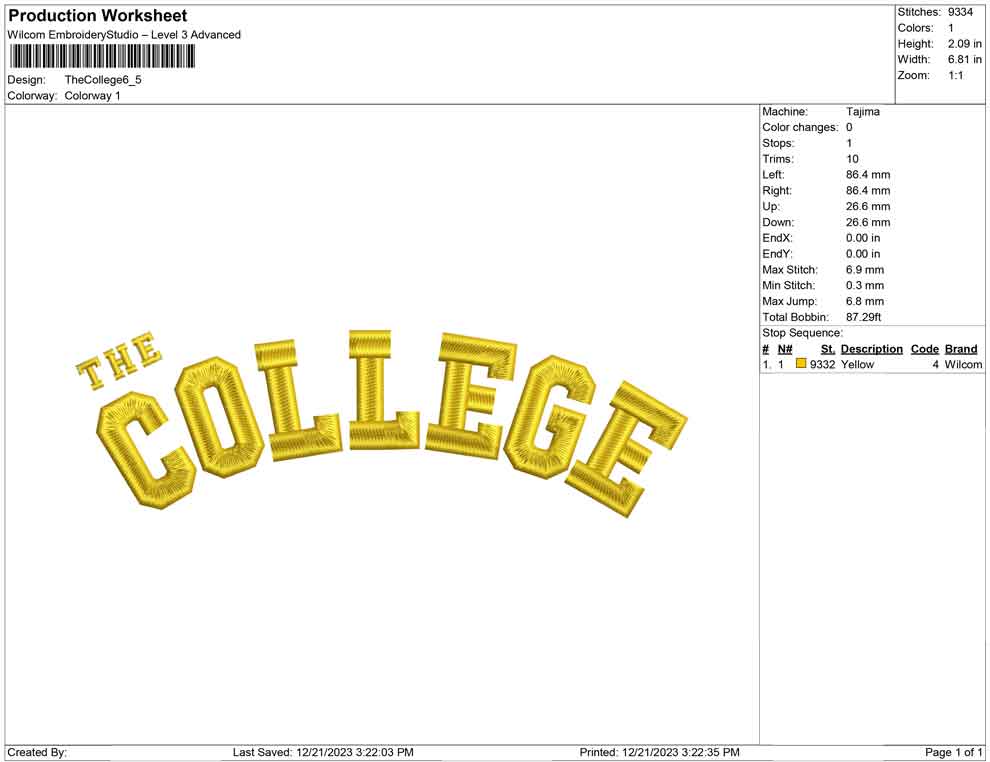This screenshot has height=762, width=990.
Task: Click the Description column header
Action: tap(871, 348)
